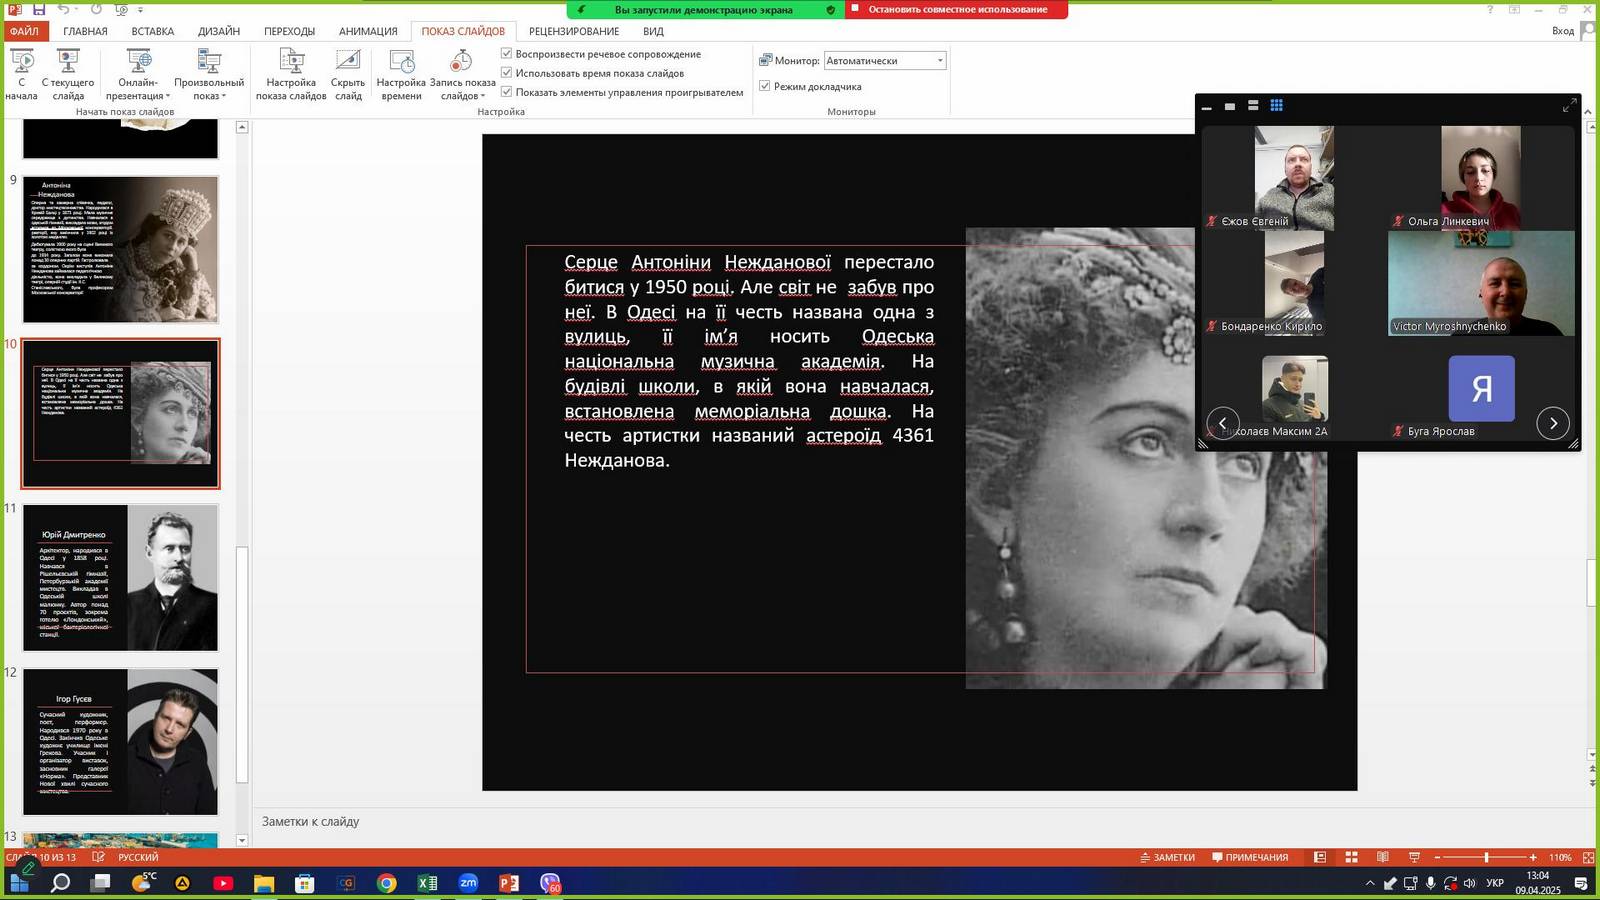1600x900 pixels.
Task: Start slideshow from the beginning
Action: (x=21, y=75)
